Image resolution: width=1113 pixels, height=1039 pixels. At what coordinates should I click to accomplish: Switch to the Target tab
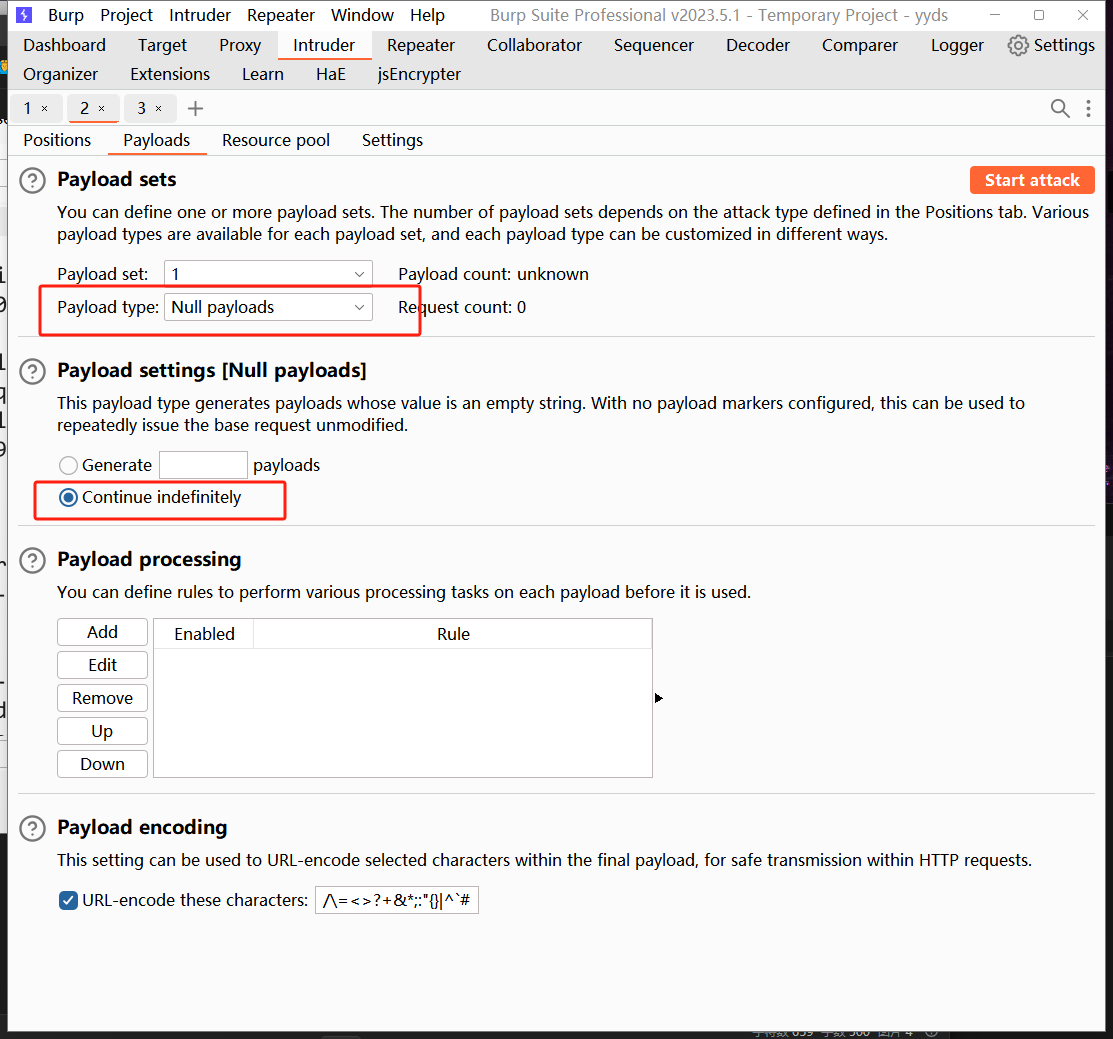[163, 45]
